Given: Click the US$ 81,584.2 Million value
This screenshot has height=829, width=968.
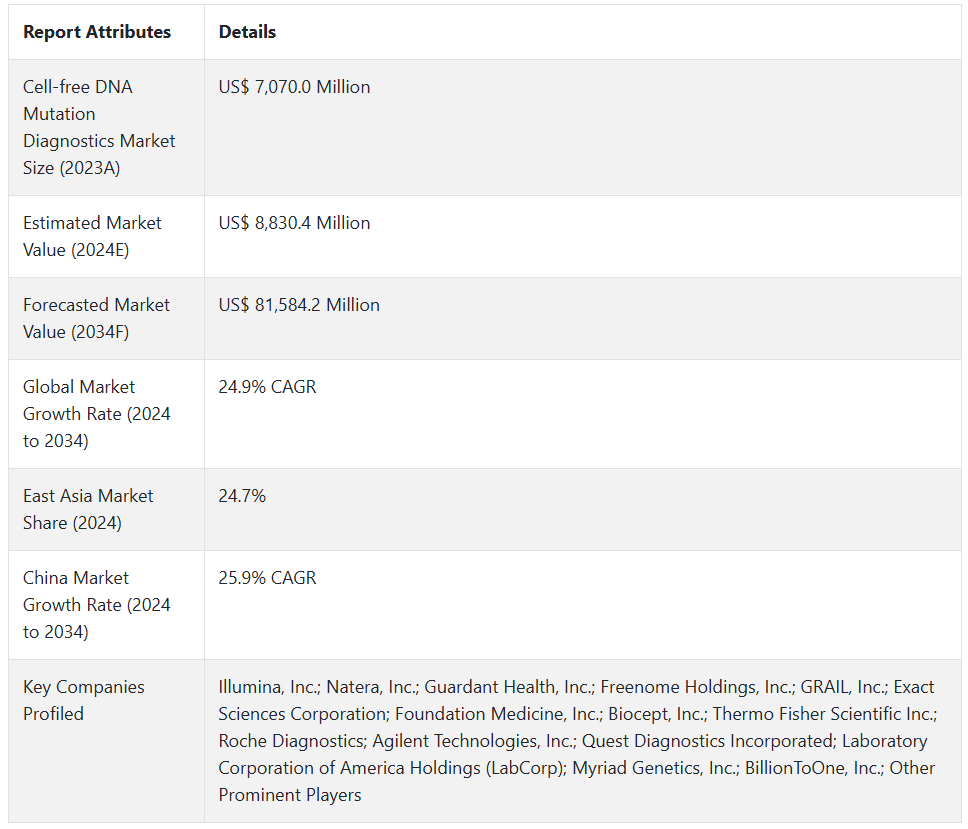Looking at the screenshot, I should point(299,305).
